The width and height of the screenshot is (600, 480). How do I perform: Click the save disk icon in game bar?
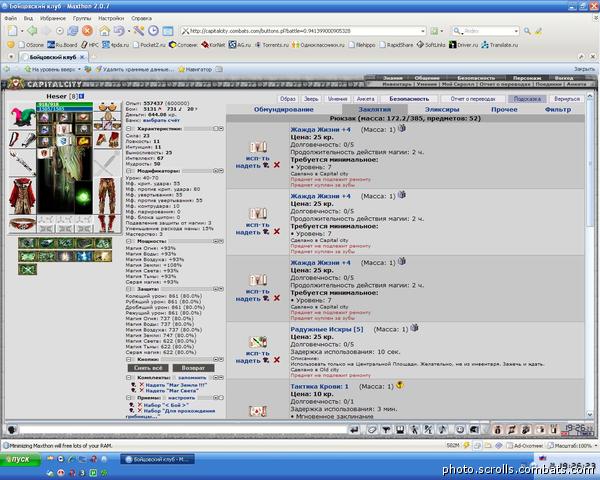click(x=400, y=430)
